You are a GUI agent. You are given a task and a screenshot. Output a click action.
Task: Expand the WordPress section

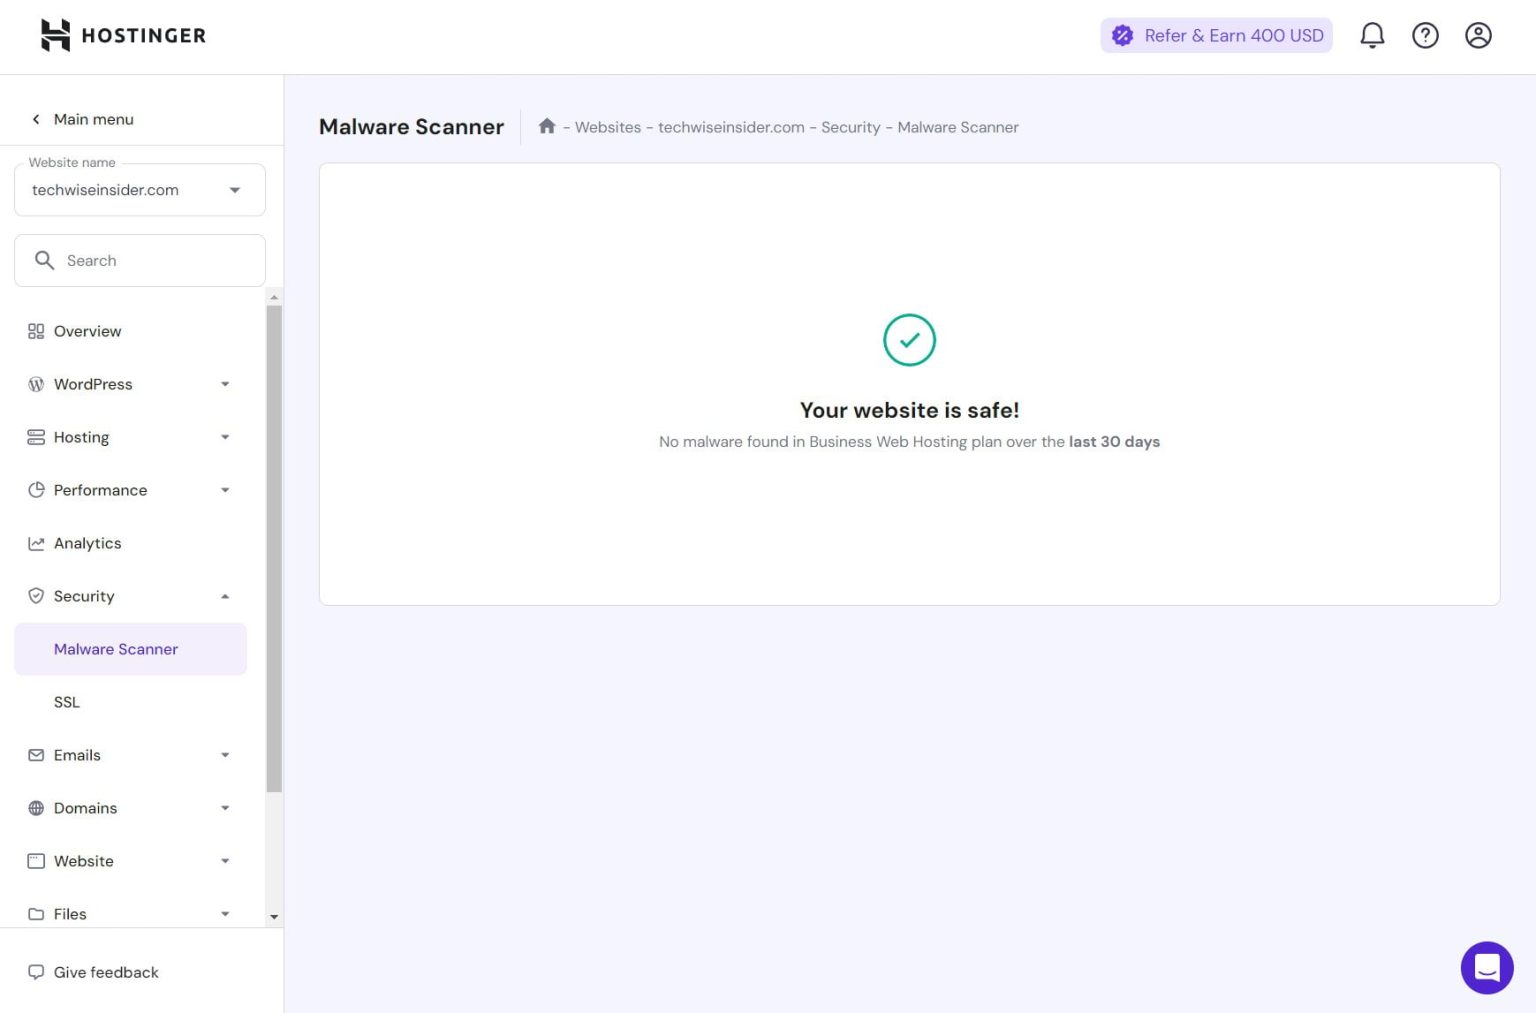click(x=225, y=384)
